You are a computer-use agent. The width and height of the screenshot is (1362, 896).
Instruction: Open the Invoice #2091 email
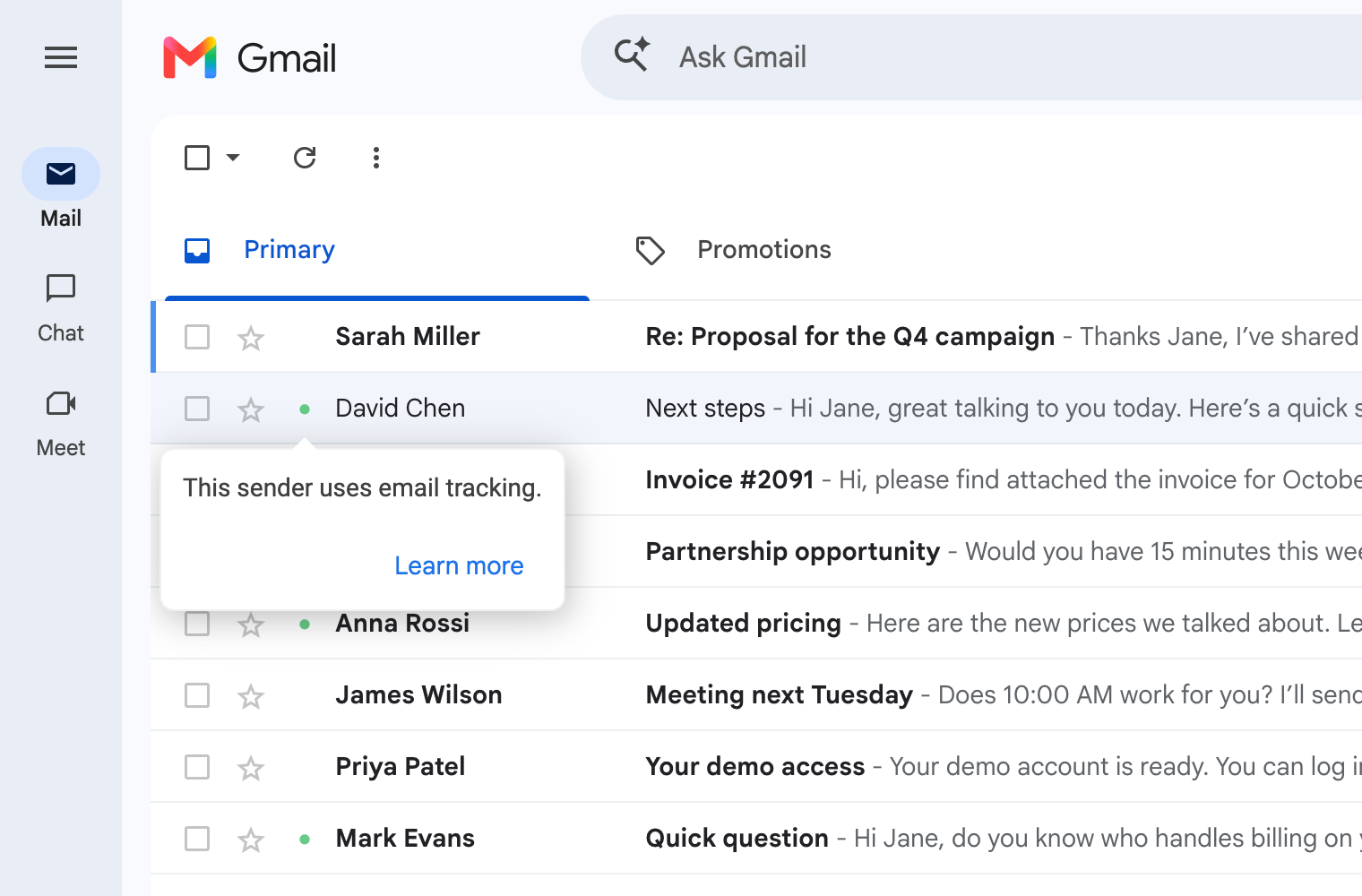(x=963, y=480)
